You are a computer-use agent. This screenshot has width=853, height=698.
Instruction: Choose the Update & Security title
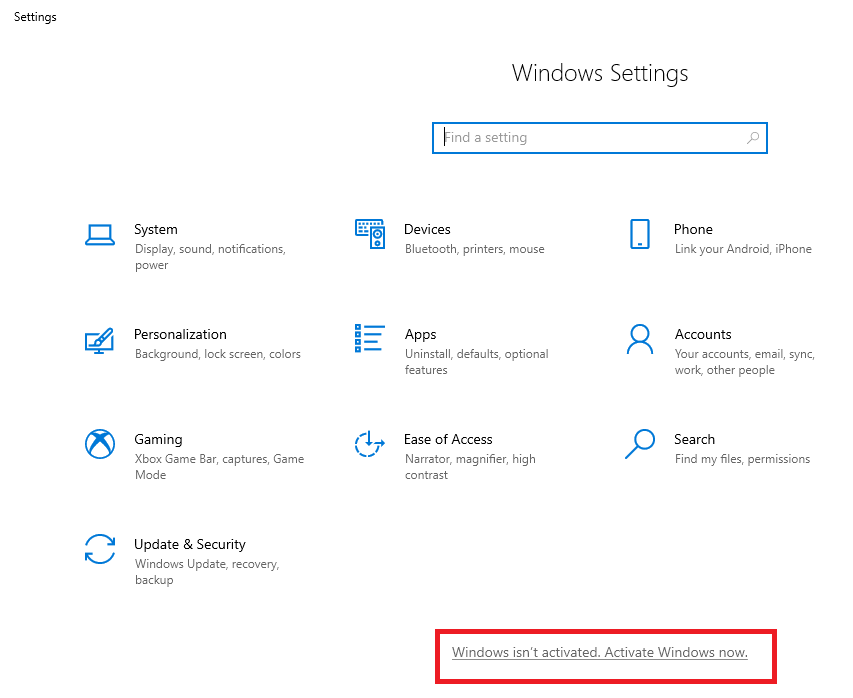pyautogui.click(x=190, y=544)
